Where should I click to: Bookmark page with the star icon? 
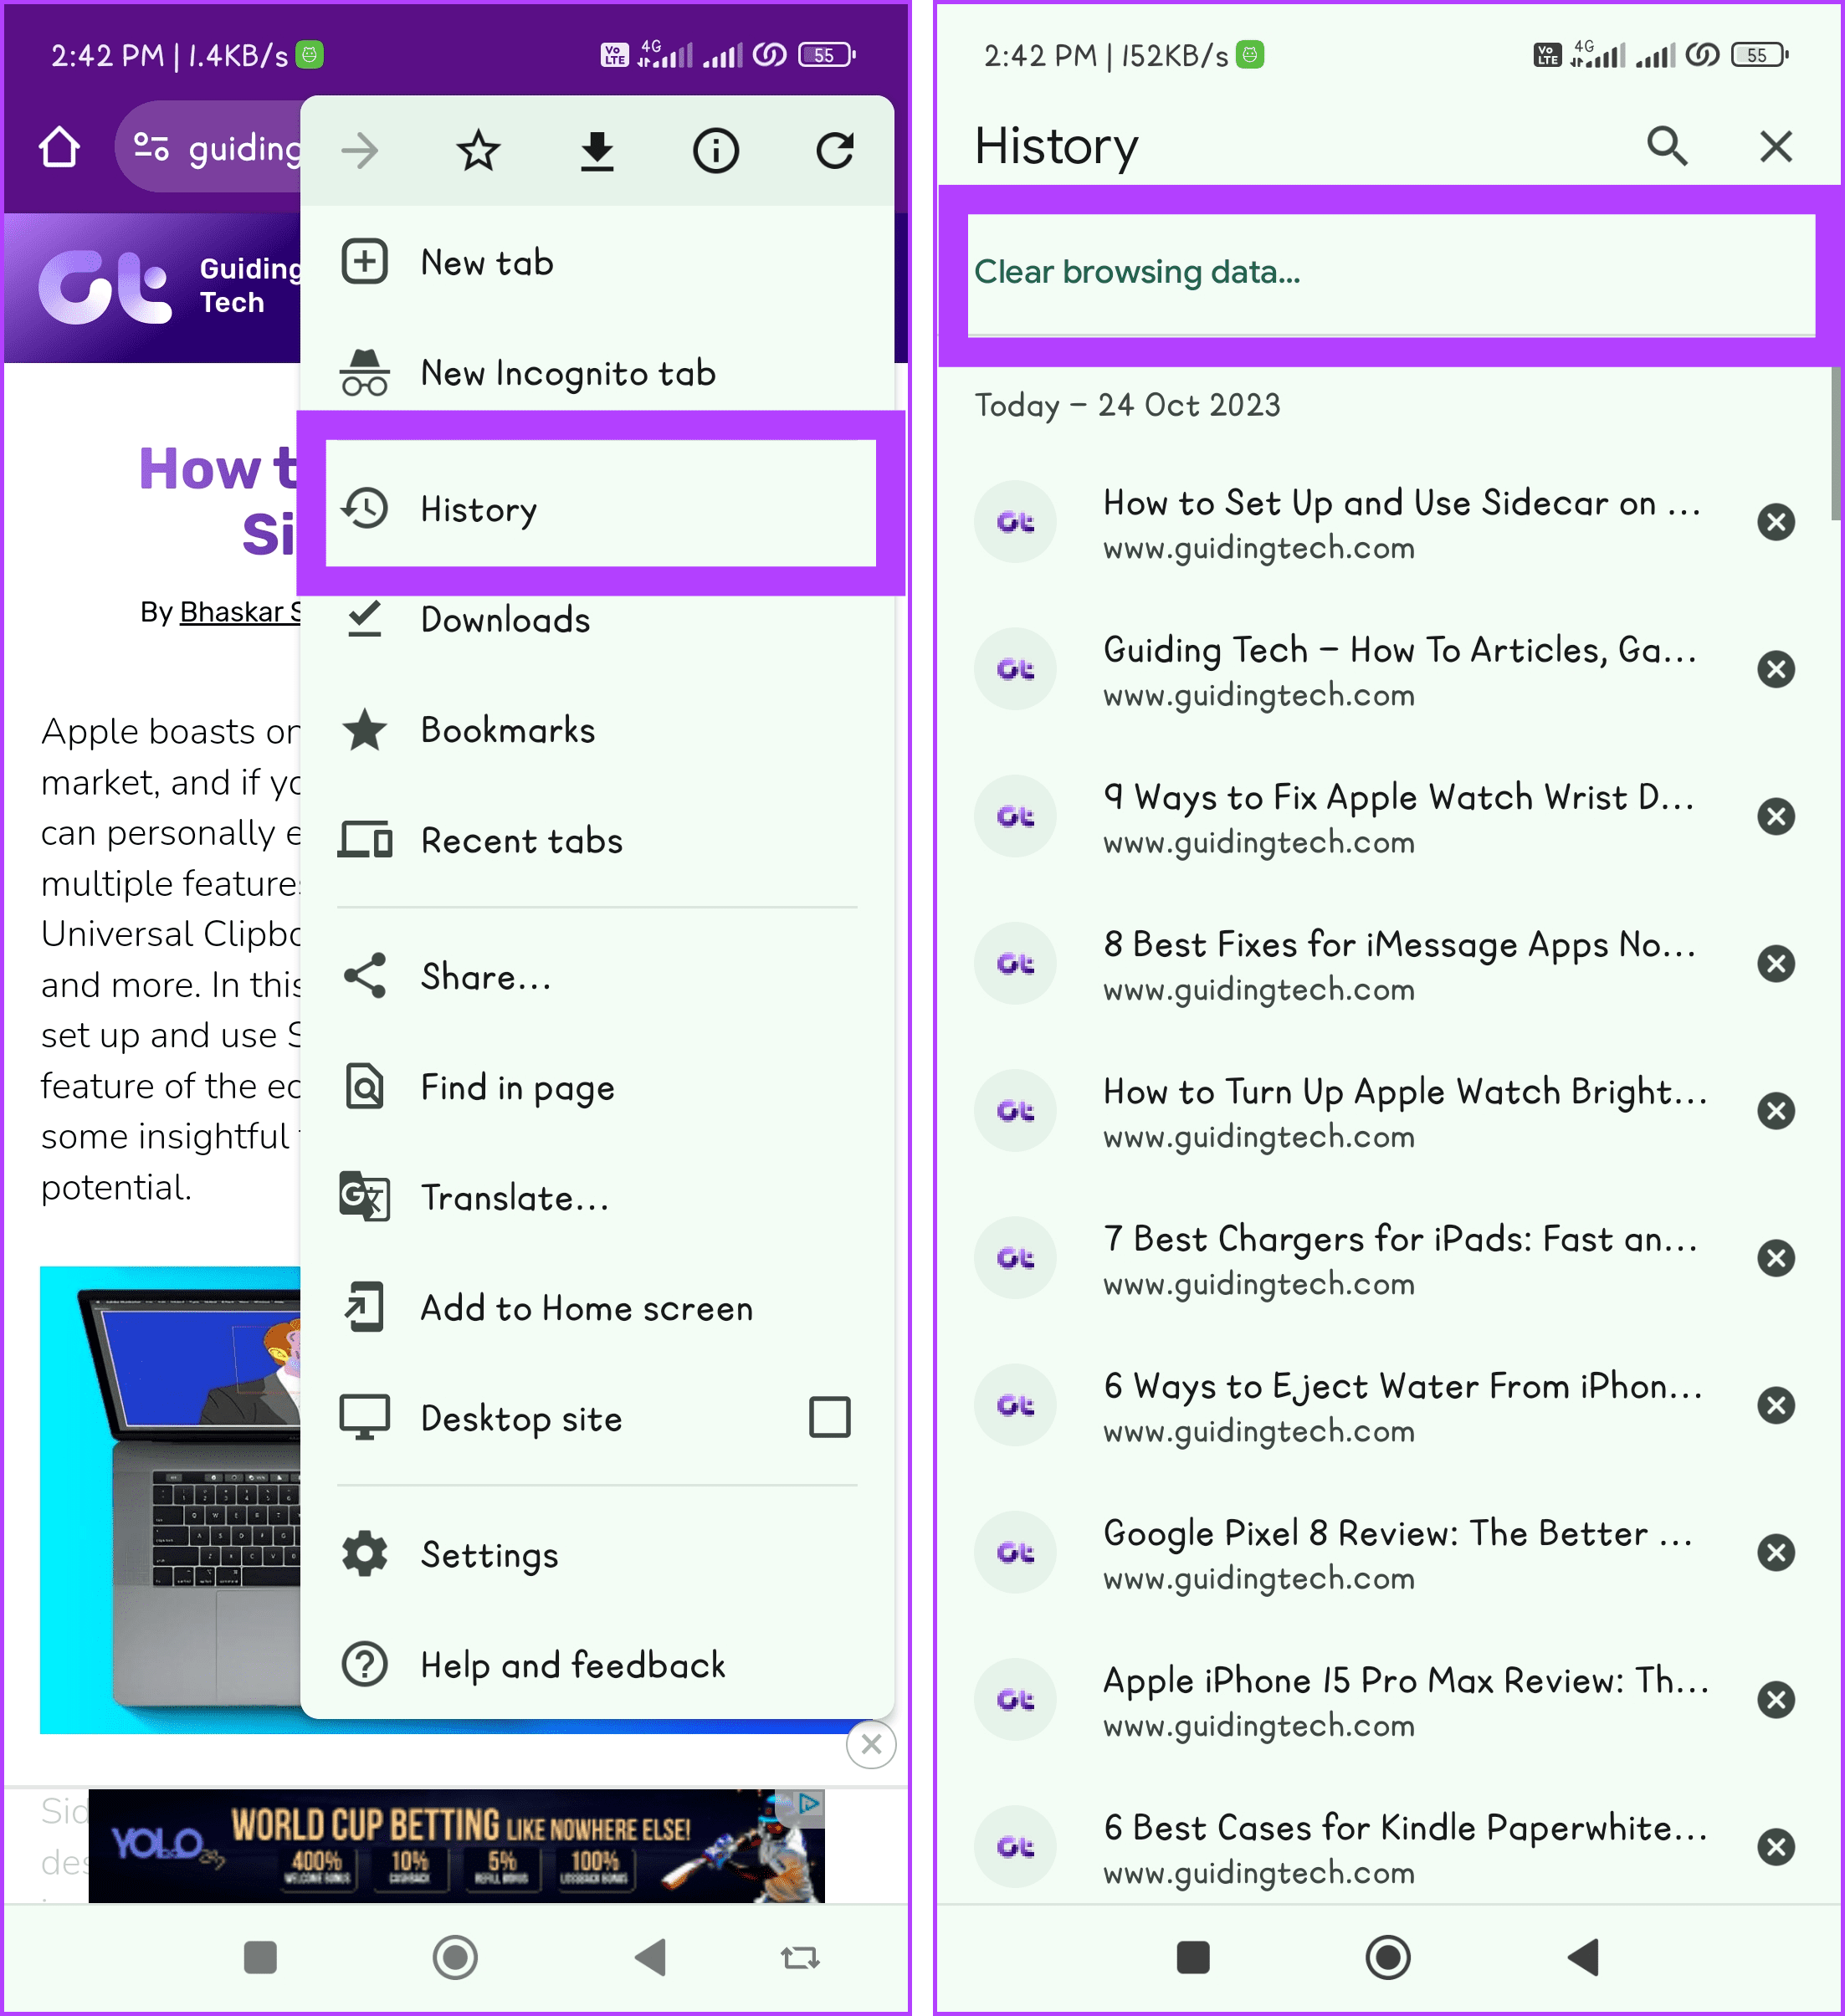pyautogui.click(x=478, y=151)
